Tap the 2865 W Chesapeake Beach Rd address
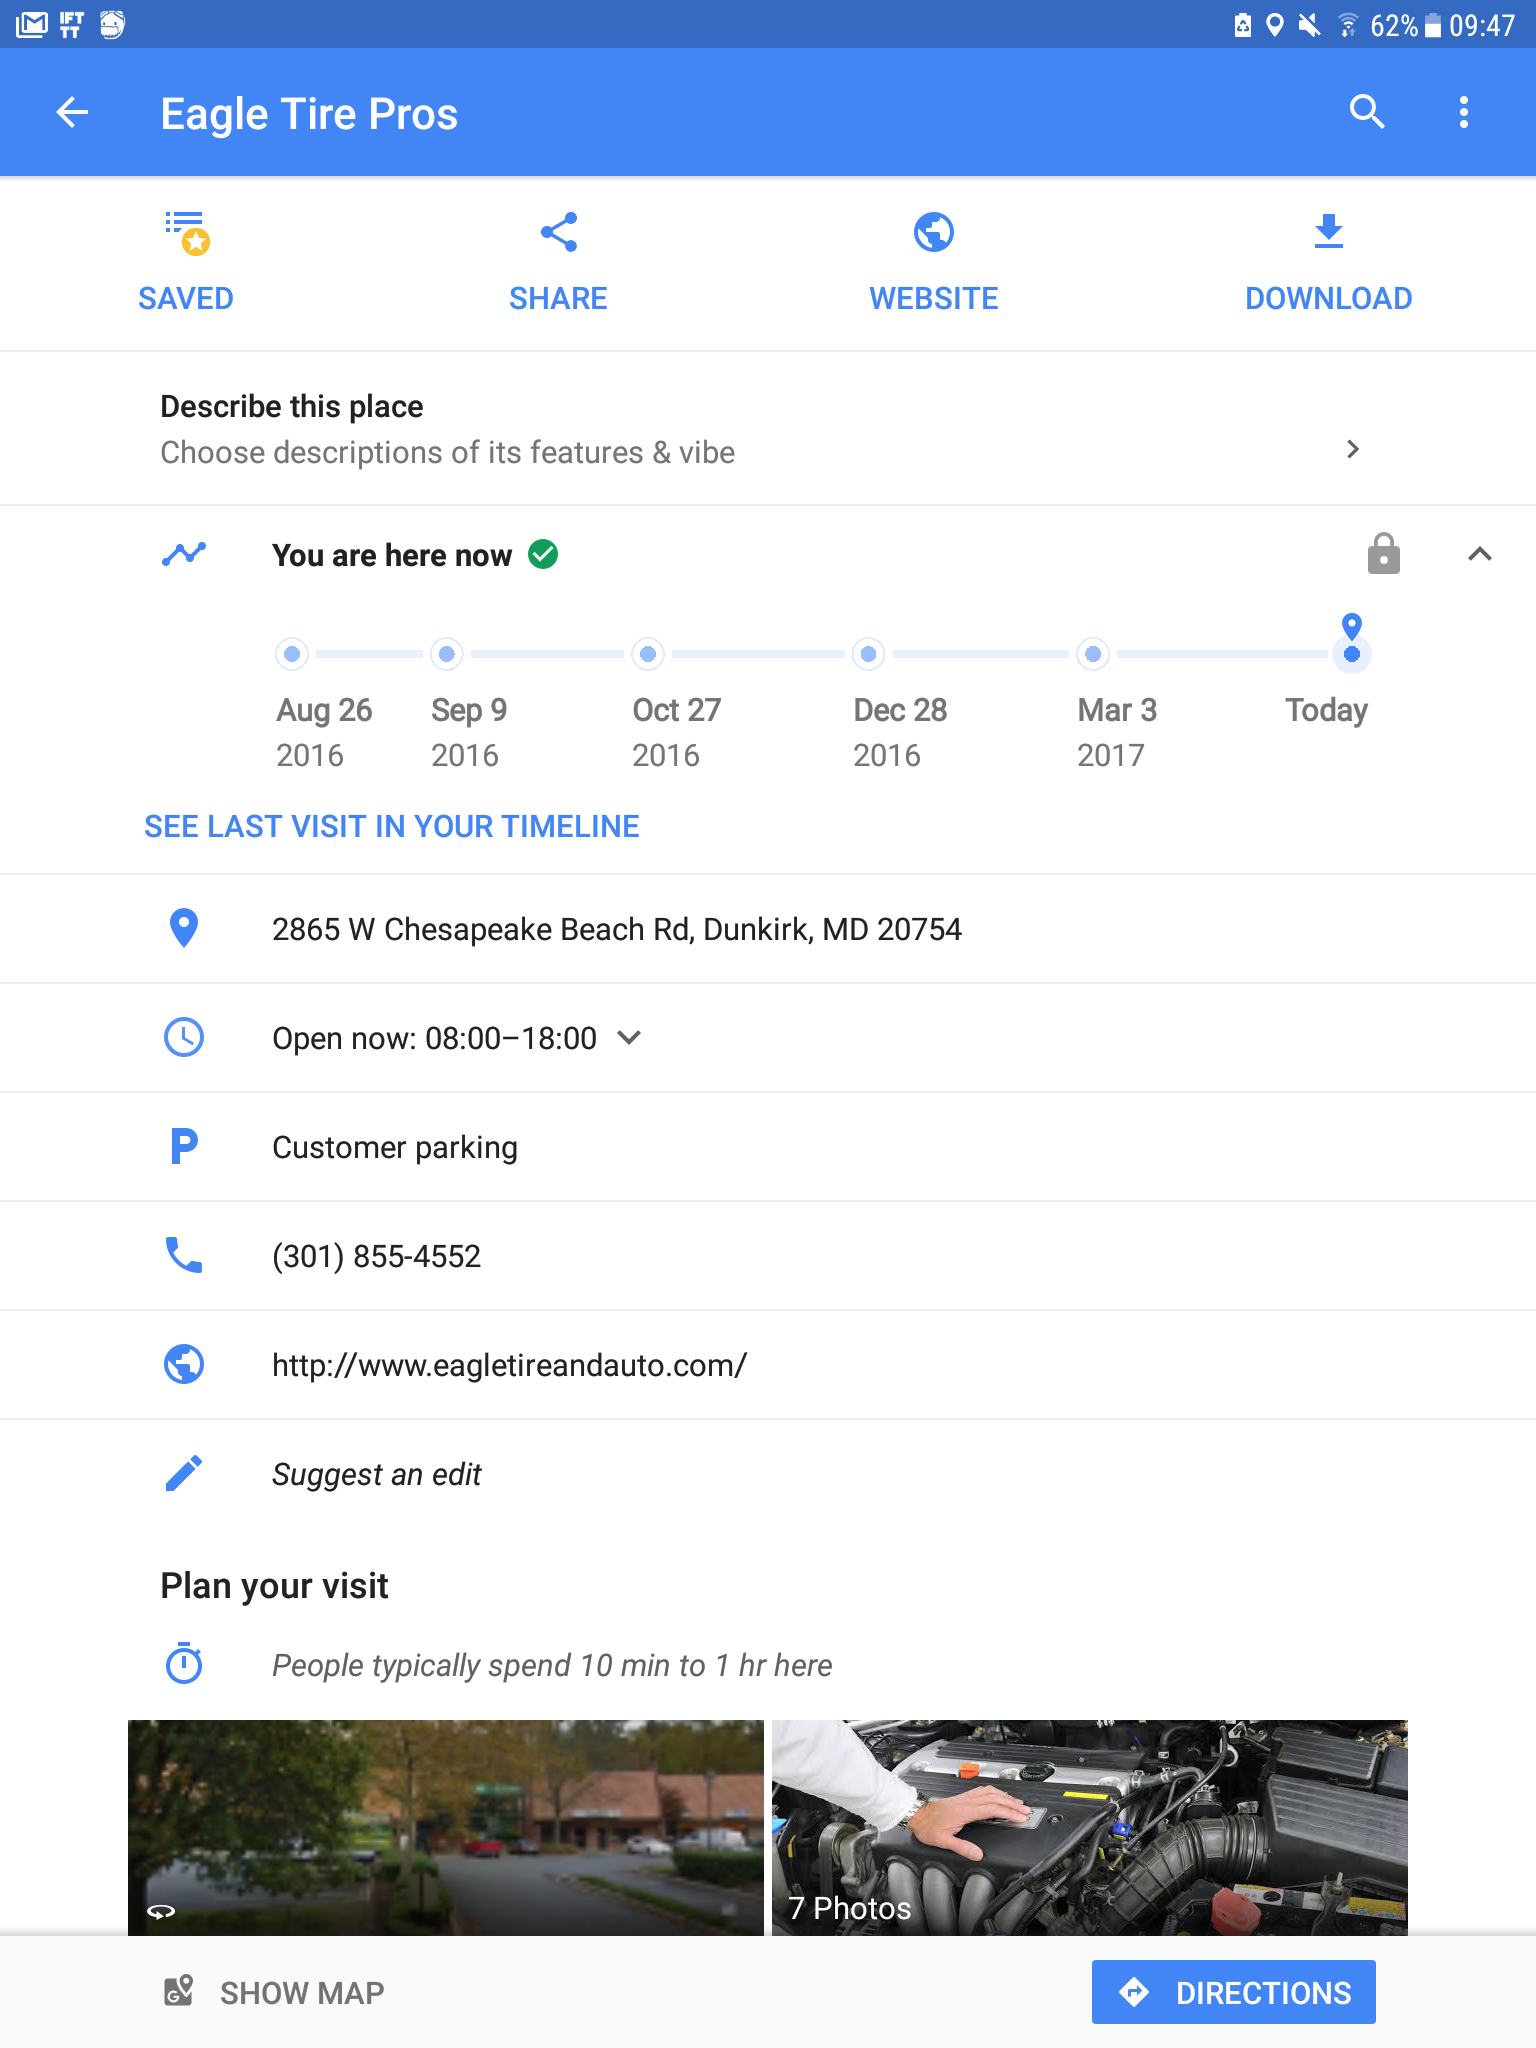 coord(617,929)
